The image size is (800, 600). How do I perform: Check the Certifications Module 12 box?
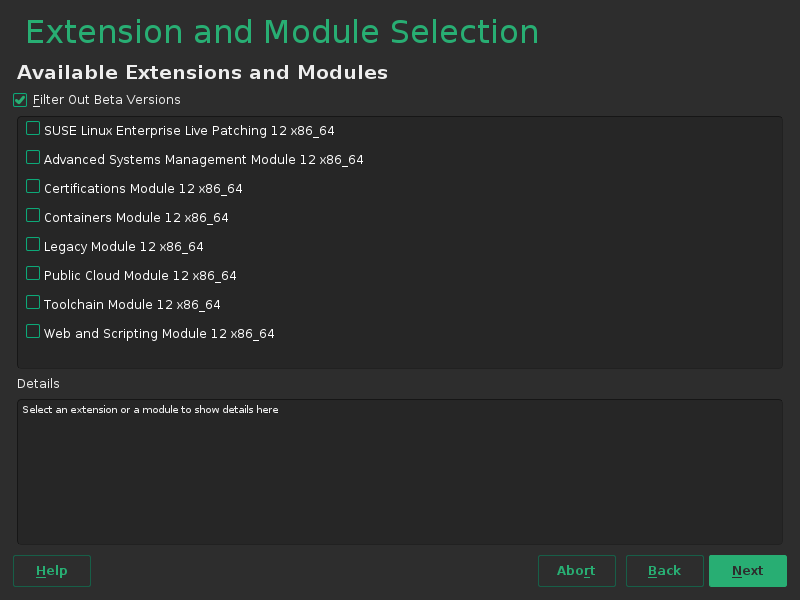33,187
